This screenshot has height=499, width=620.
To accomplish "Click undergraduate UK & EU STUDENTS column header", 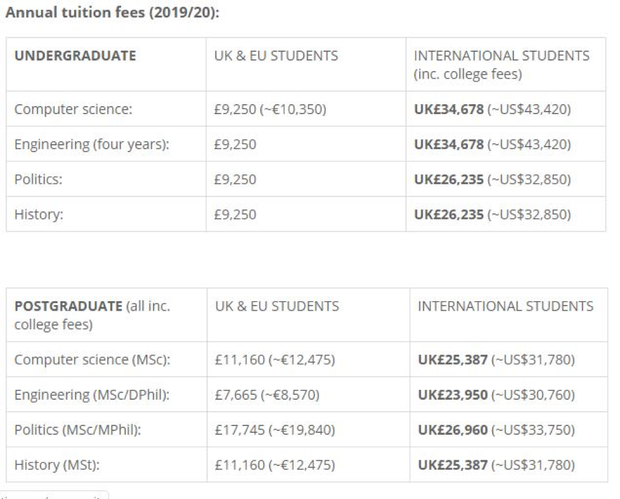I will [276, 56].
